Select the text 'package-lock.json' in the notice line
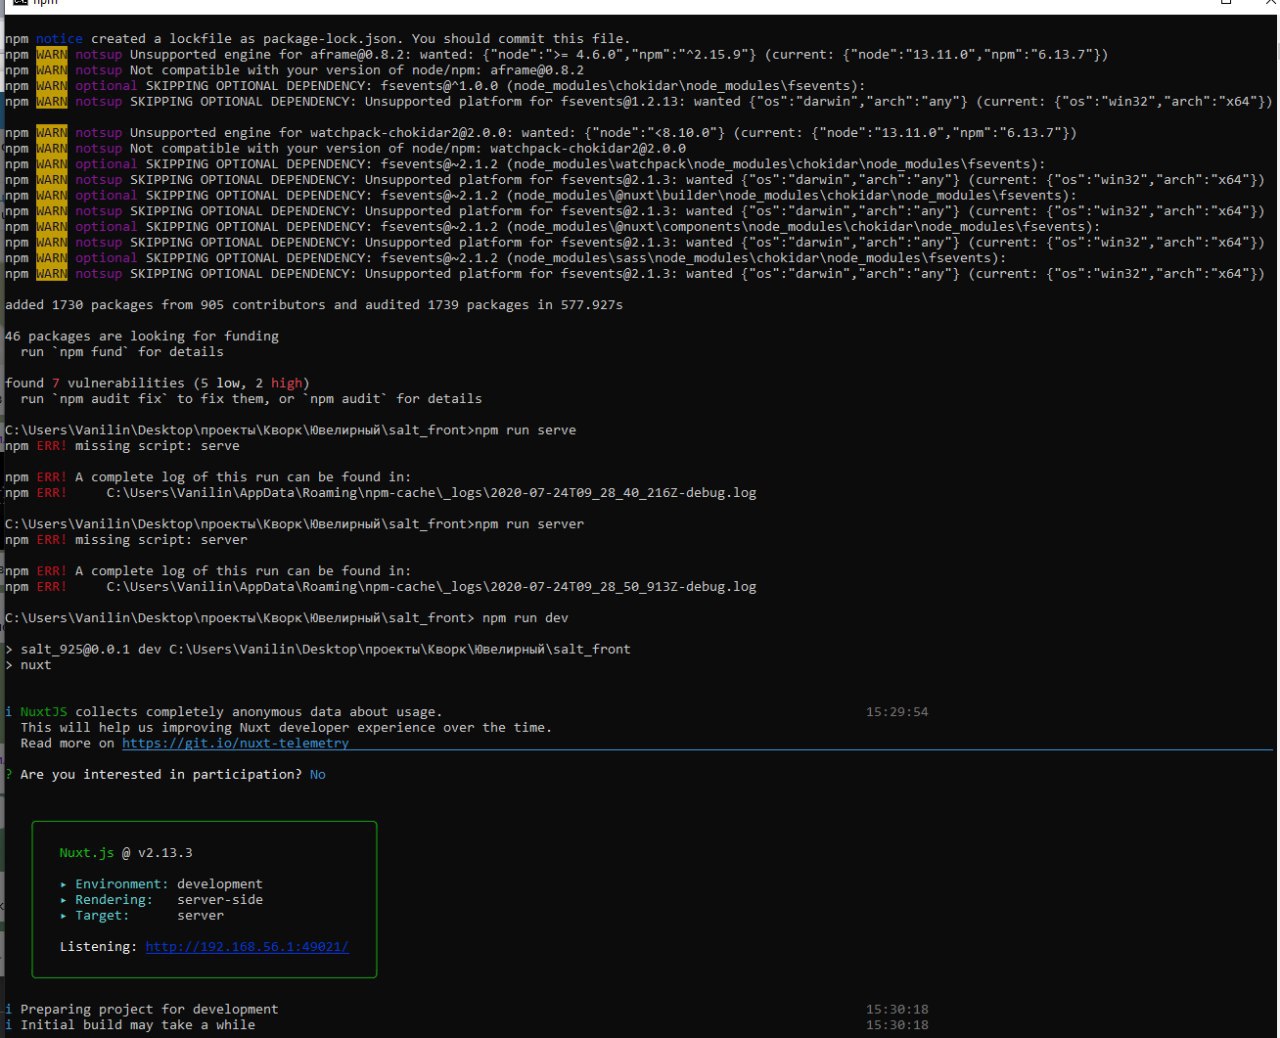 (328, 39)
